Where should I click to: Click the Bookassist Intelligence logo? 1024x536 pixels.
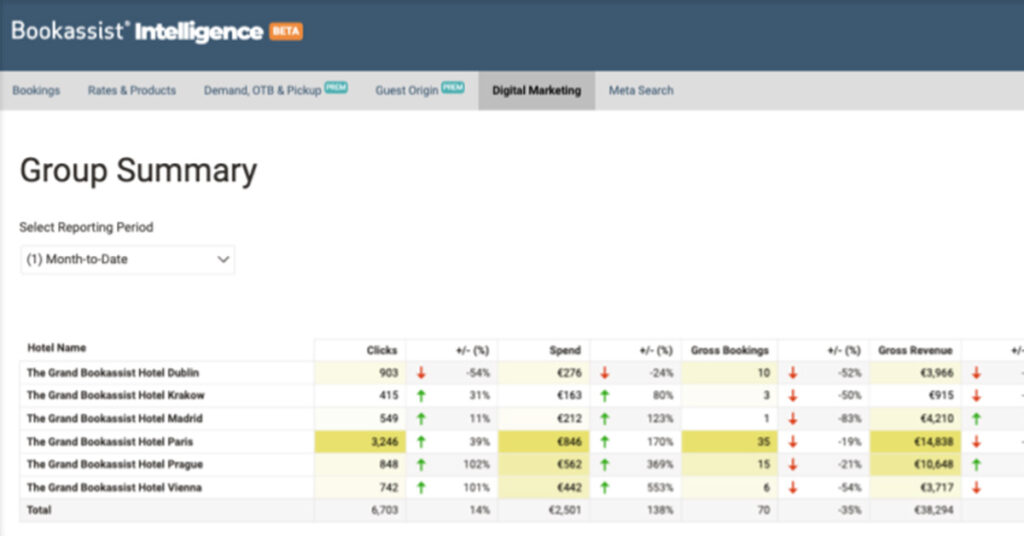click(x=137, y=31)
